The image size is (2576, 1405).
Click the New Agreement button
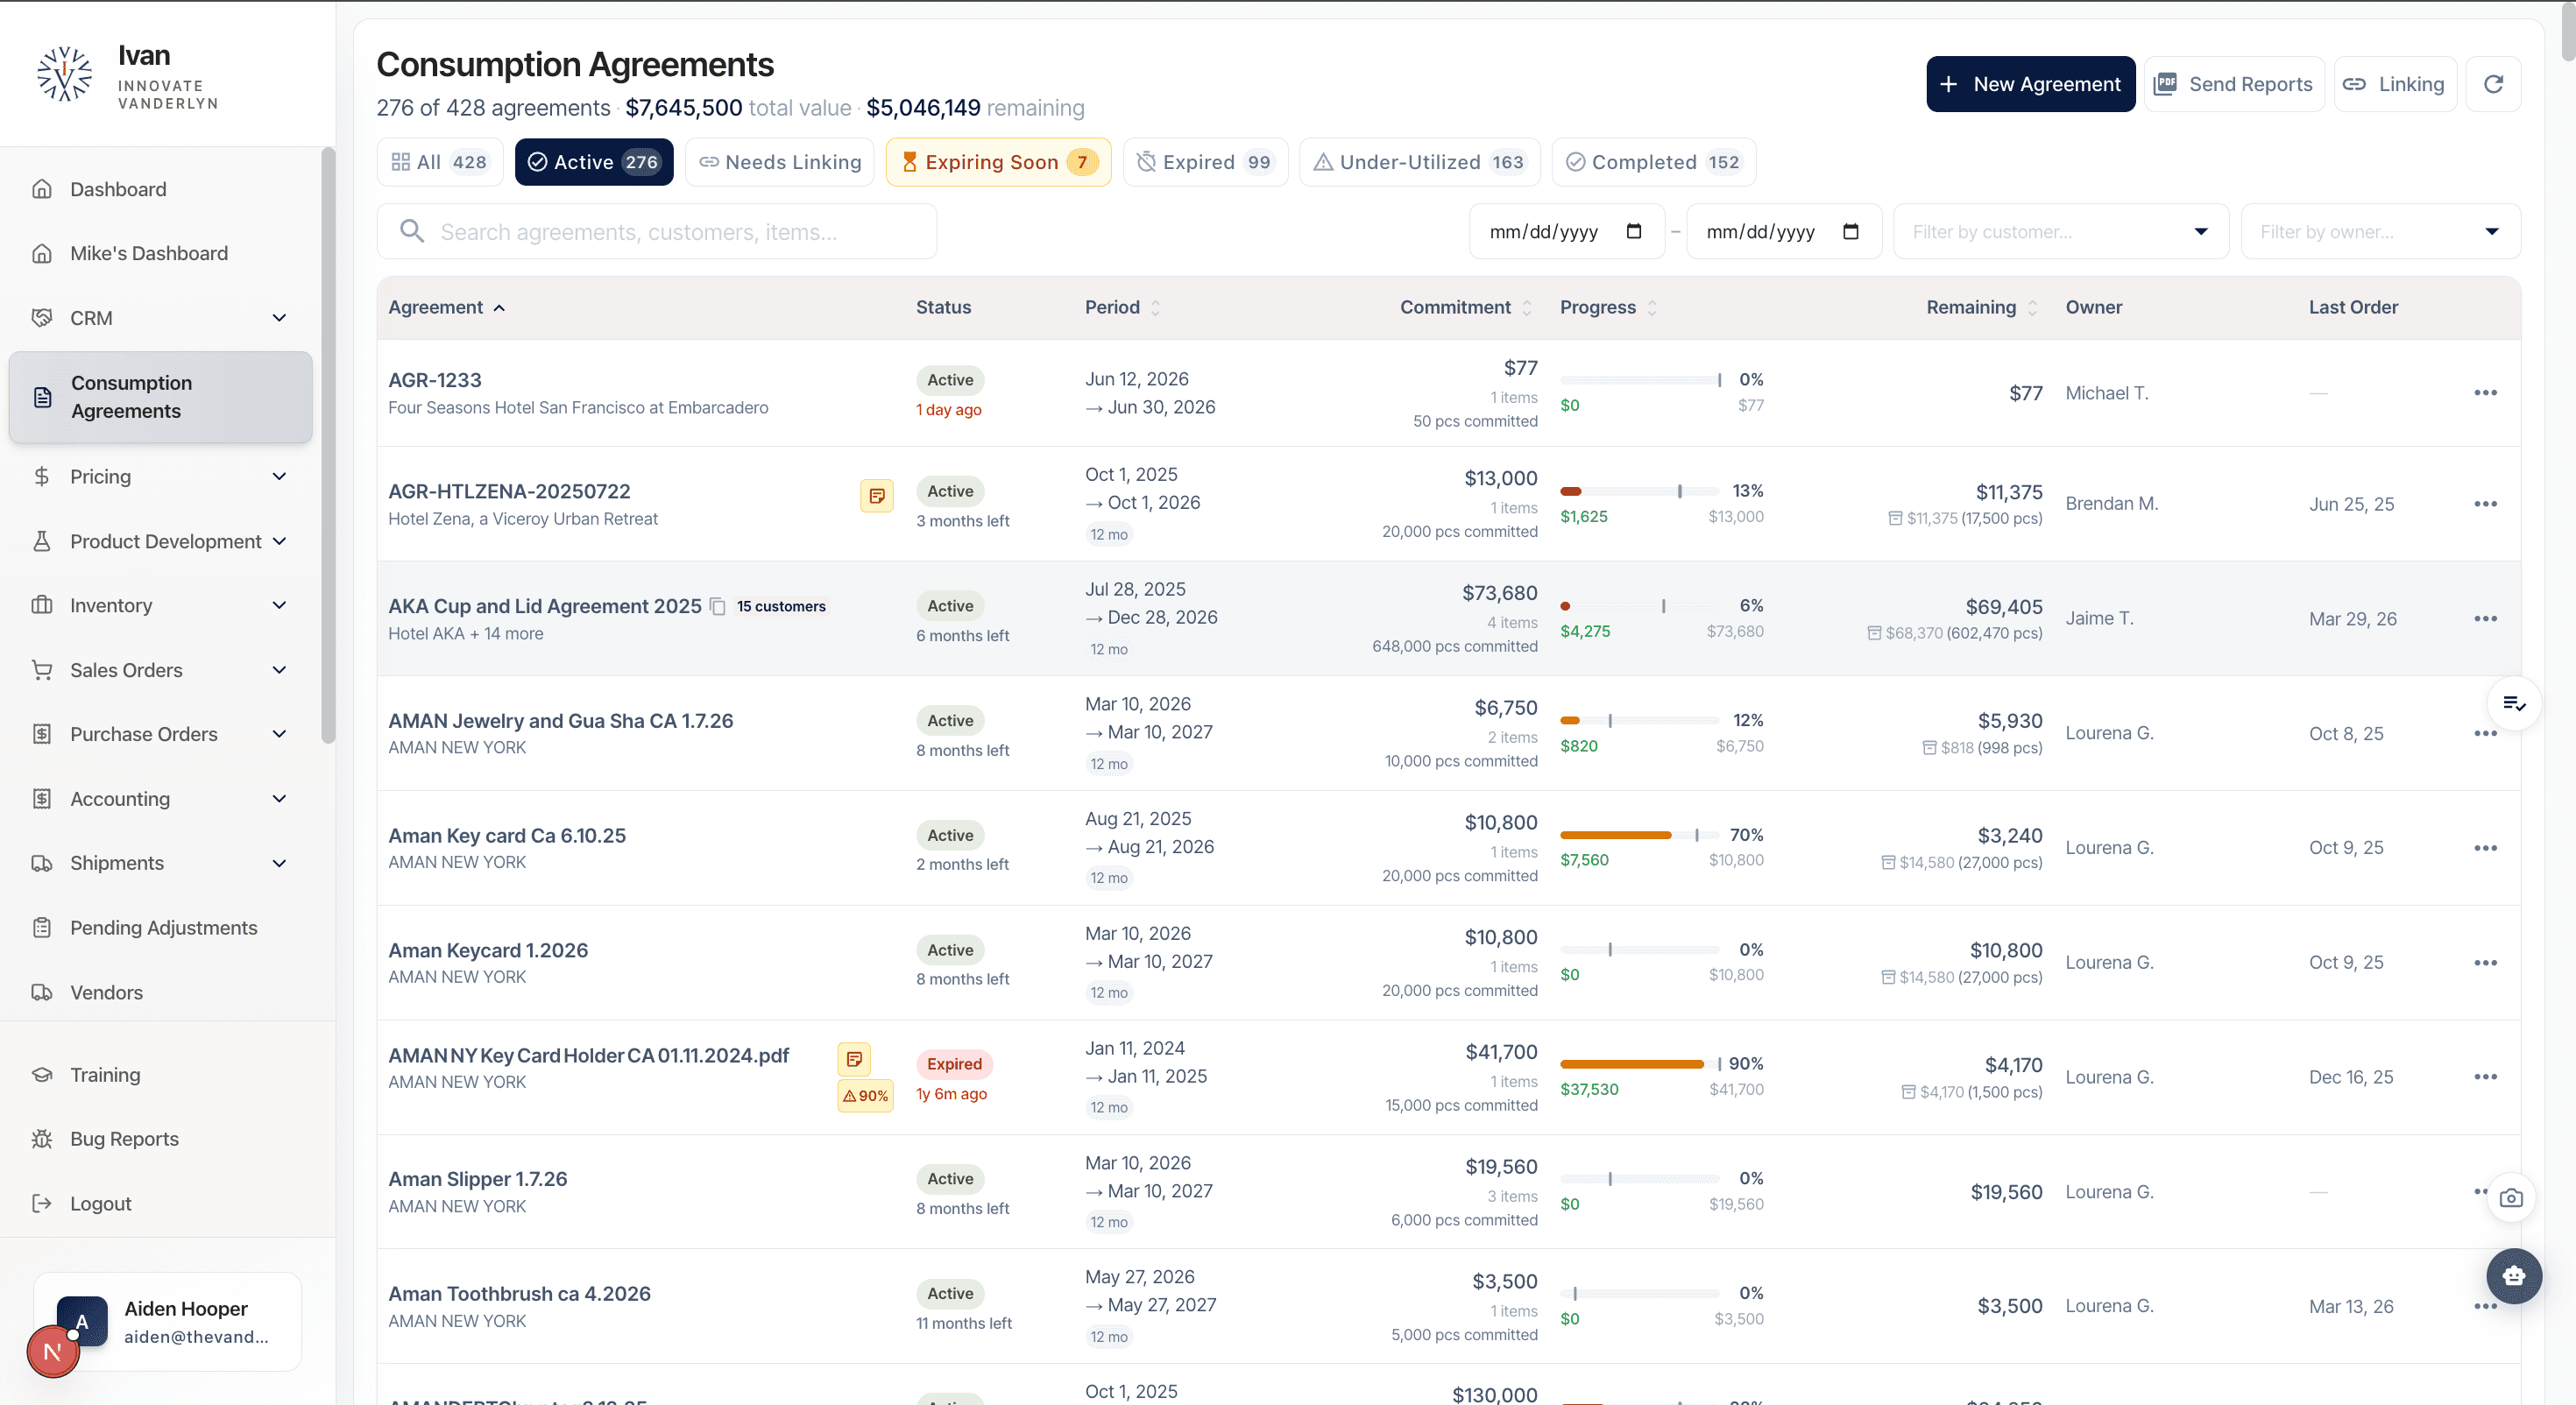[x=2030, y=84]
